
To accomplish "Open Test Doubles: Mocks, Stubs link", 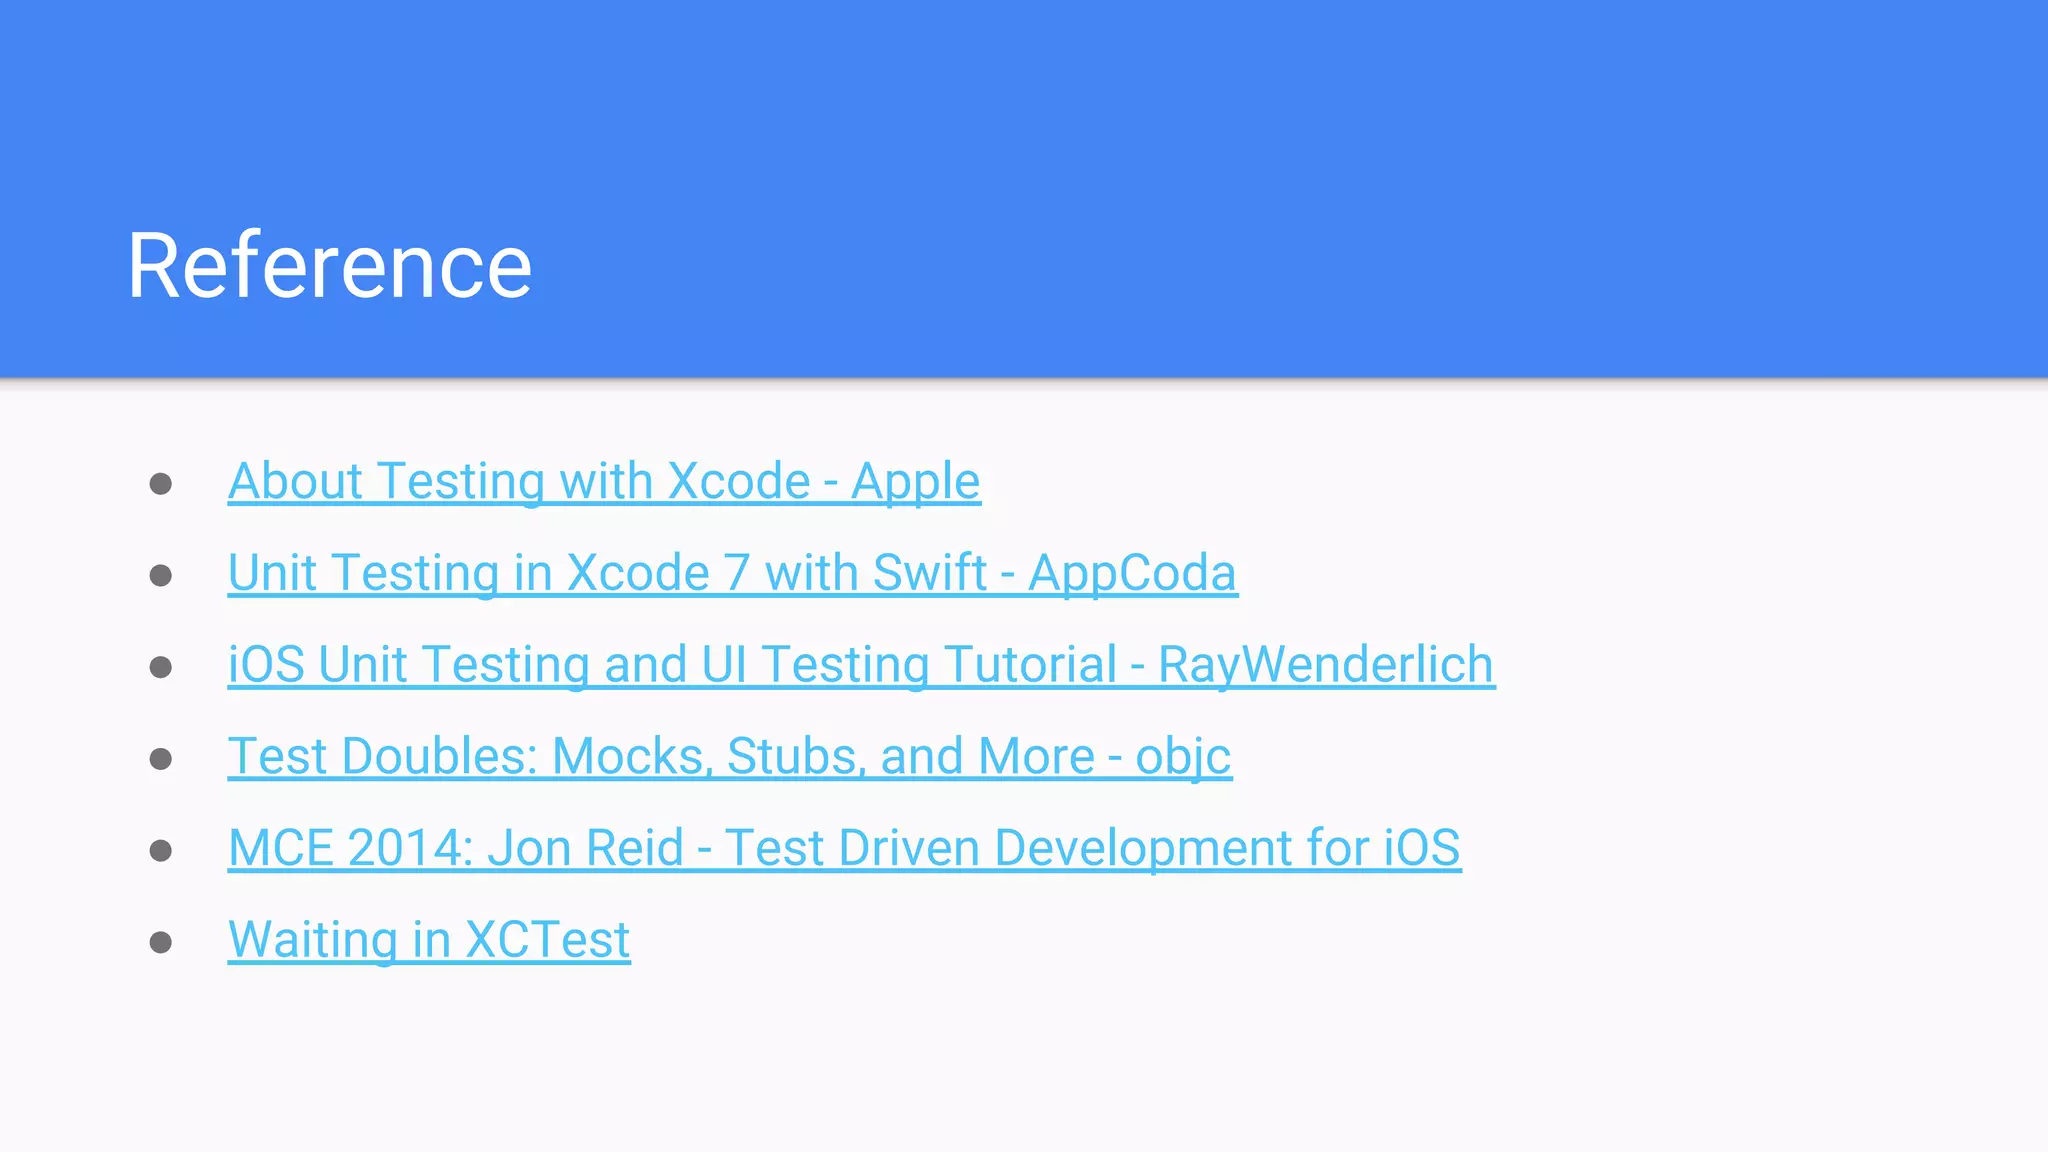I will 729,757.
